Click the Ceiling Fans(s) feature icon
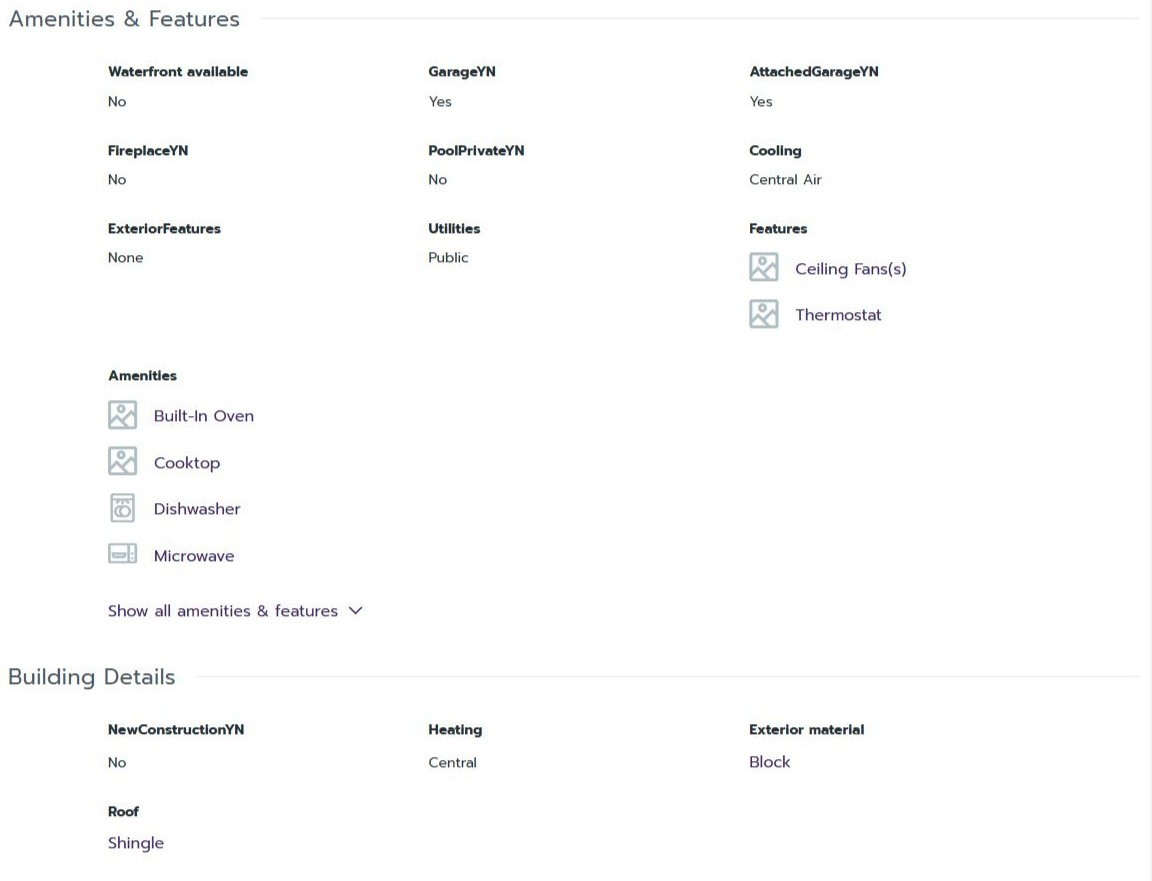The height and width of the screenshot is (881, 1152). tap(763, 267)
